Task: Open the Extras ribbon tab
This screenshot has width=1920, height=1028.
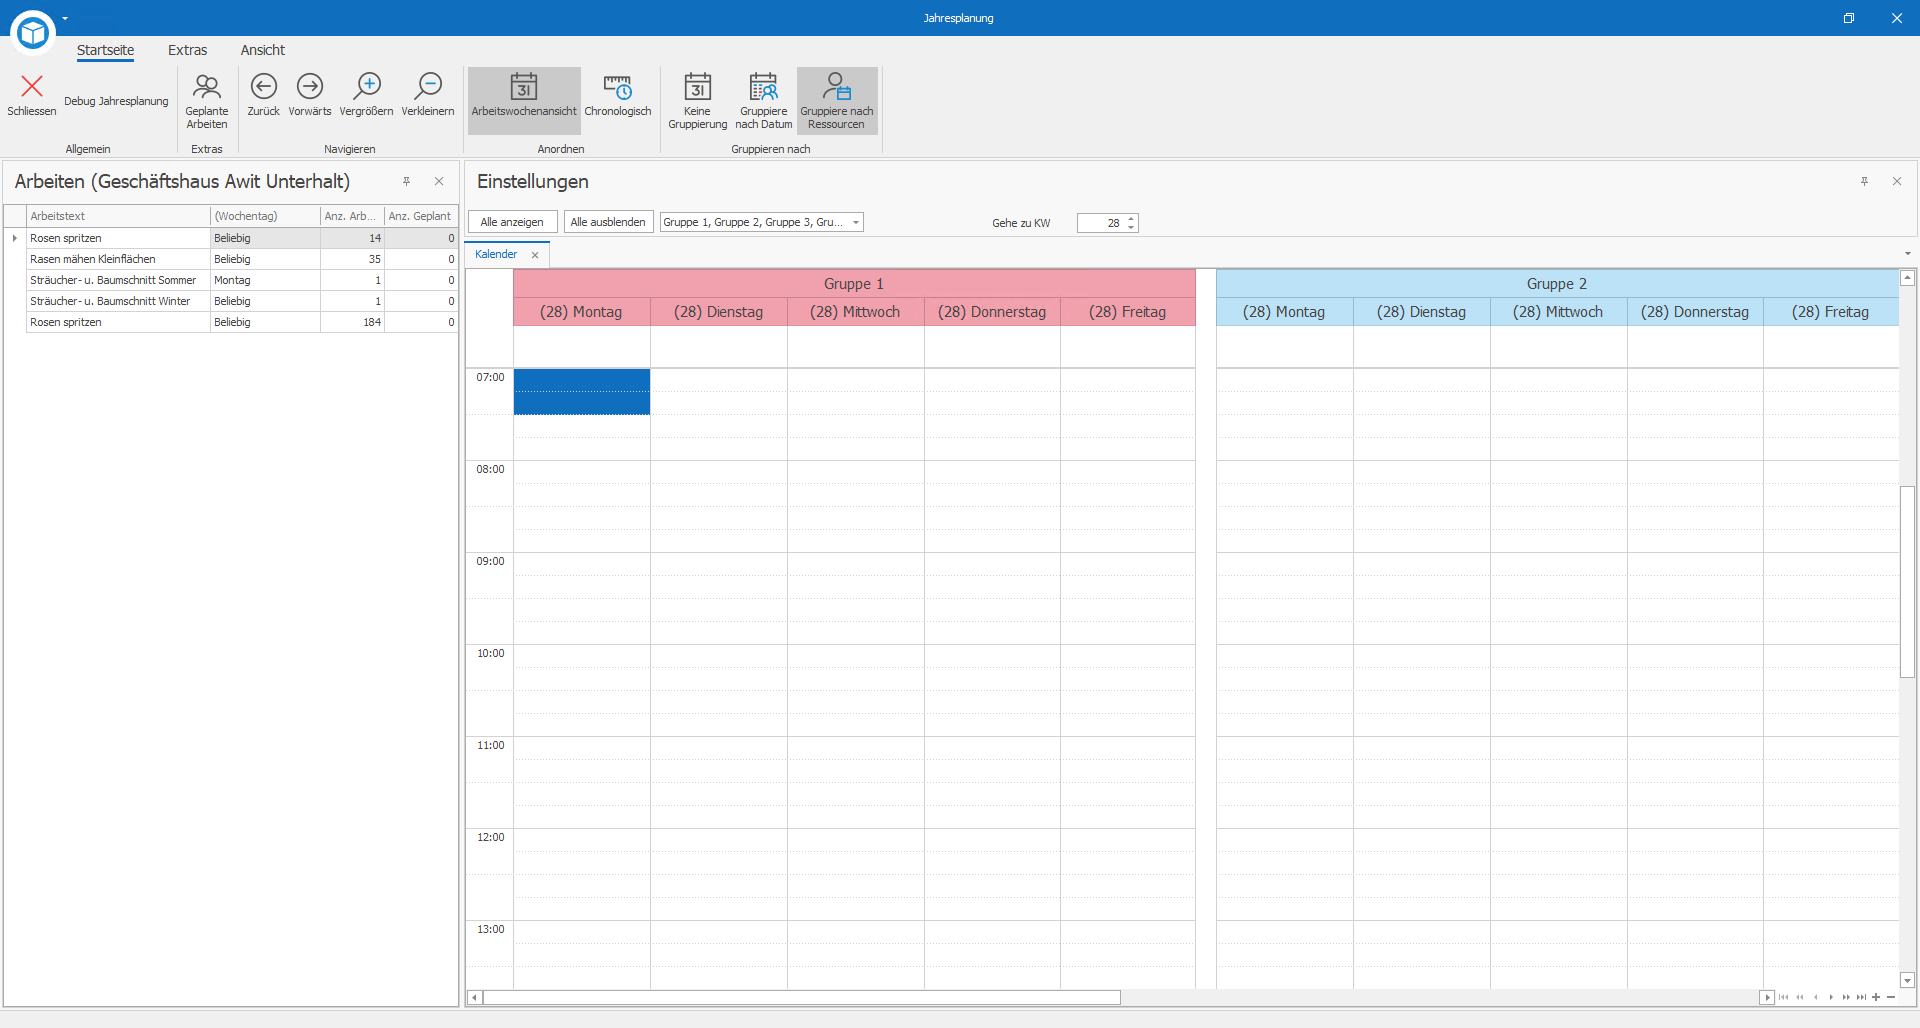Action: pyautogui.click(x=187, y=50)
